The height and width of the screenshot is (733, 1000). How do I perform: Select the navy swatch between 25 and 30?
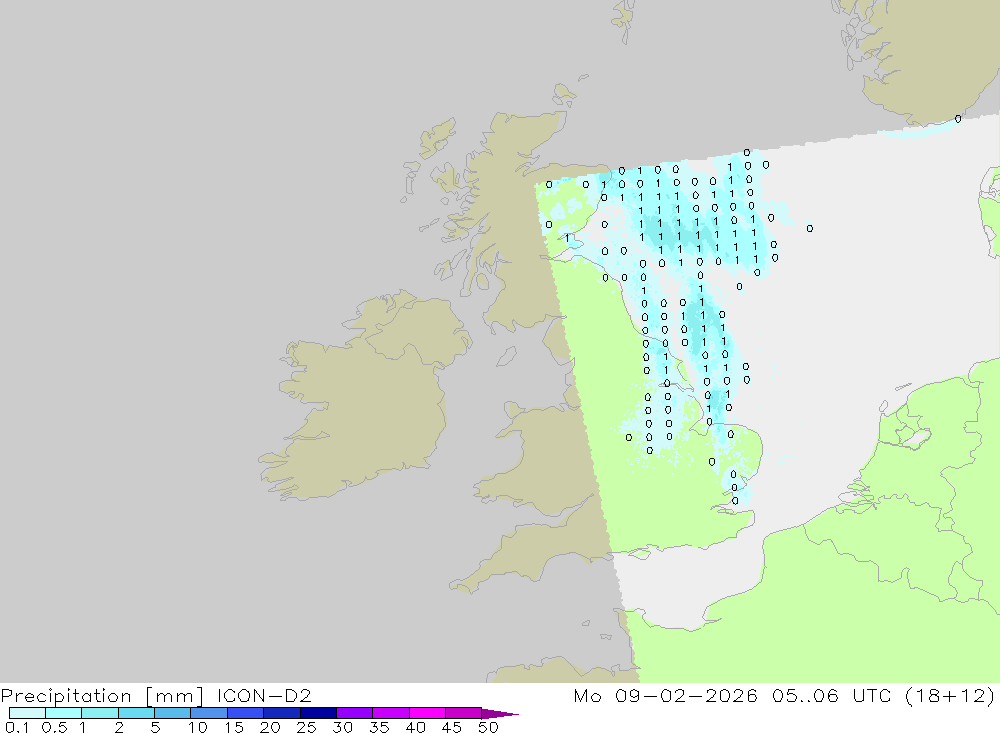[x=318, y=713]
